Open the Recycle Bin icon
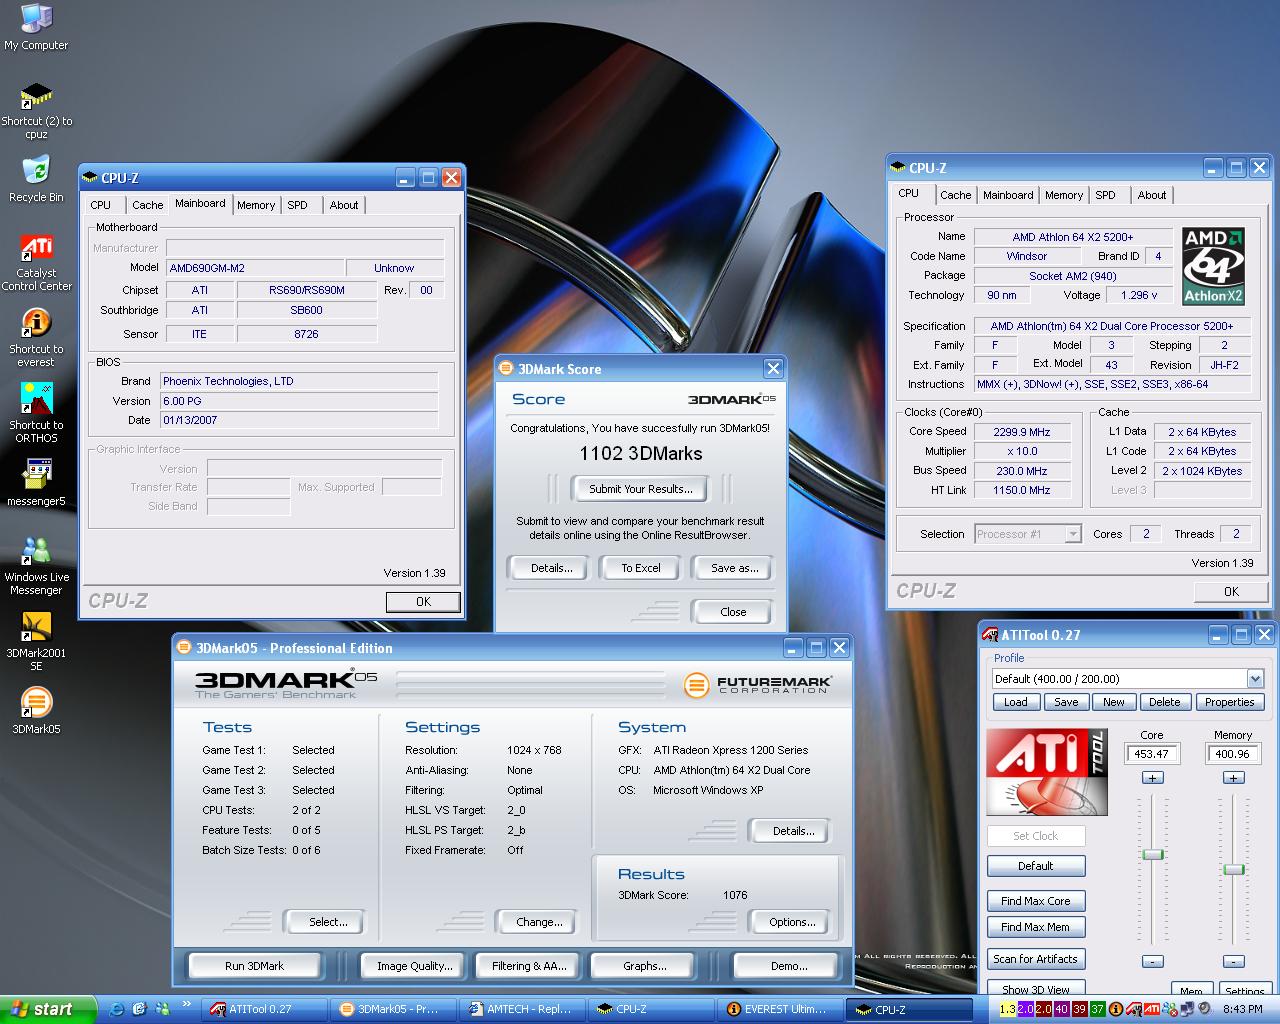Image resolution: width=1280 pixels, height=1024 pixels. pos(36,179)
